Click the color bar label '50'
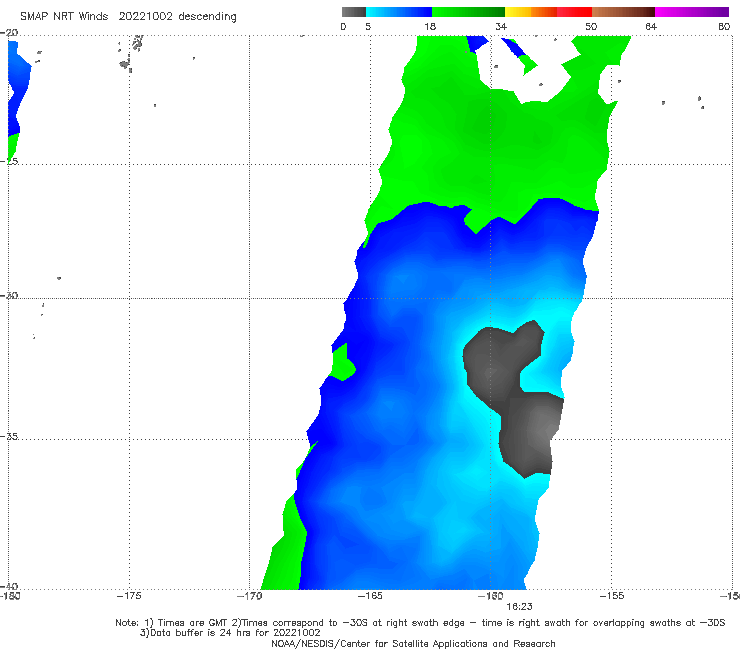740x650 pixels. 591,26
